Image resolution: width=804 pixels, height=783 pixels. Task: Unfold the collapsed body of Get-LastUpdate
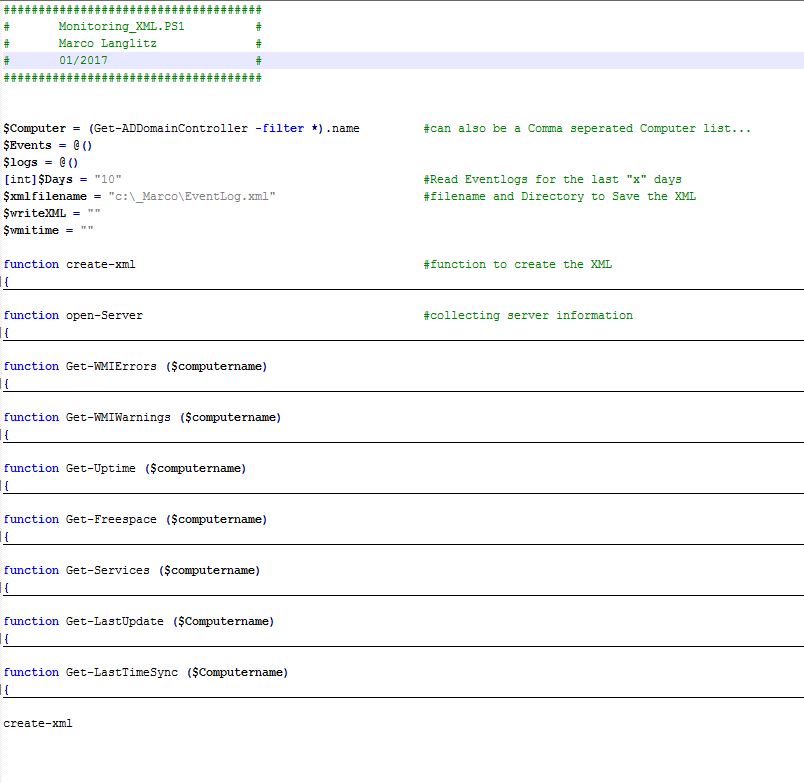[x=6, y=639]
